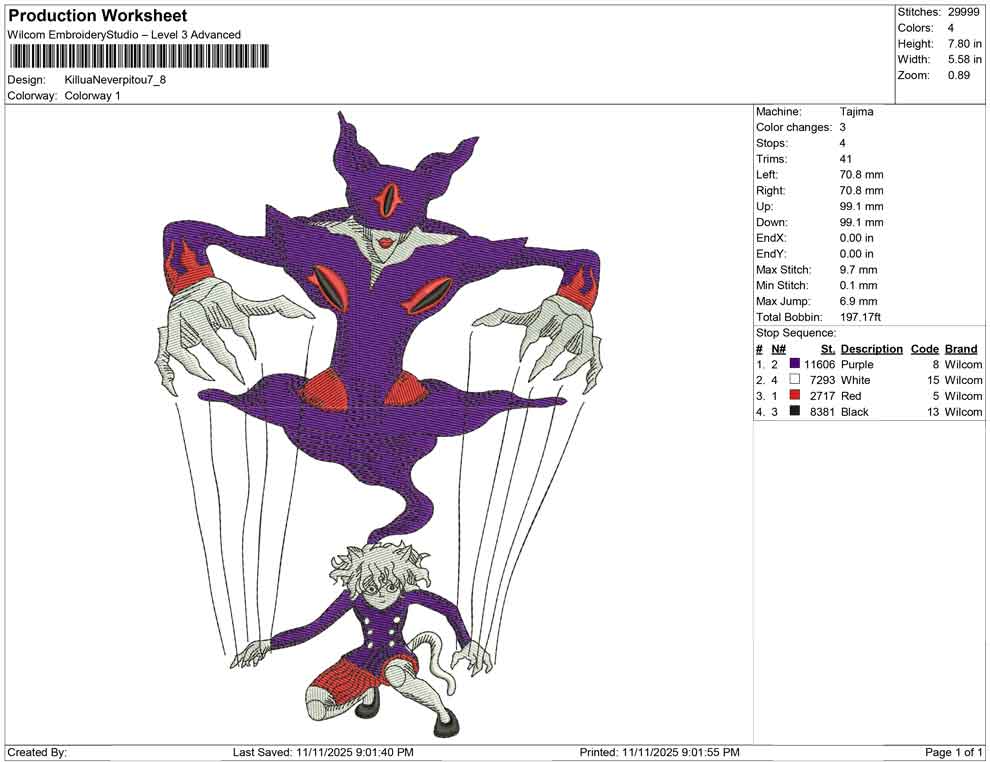Screen dimensions: 990x762
Task: Click the 'White' description in stop row 2
Action: click(856, 380)
